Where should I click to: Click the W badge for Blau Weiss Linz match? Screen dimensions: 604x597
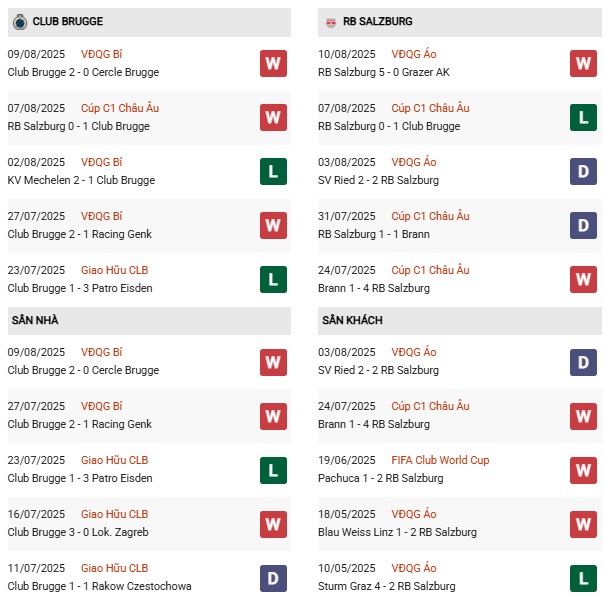click(584, 524)
